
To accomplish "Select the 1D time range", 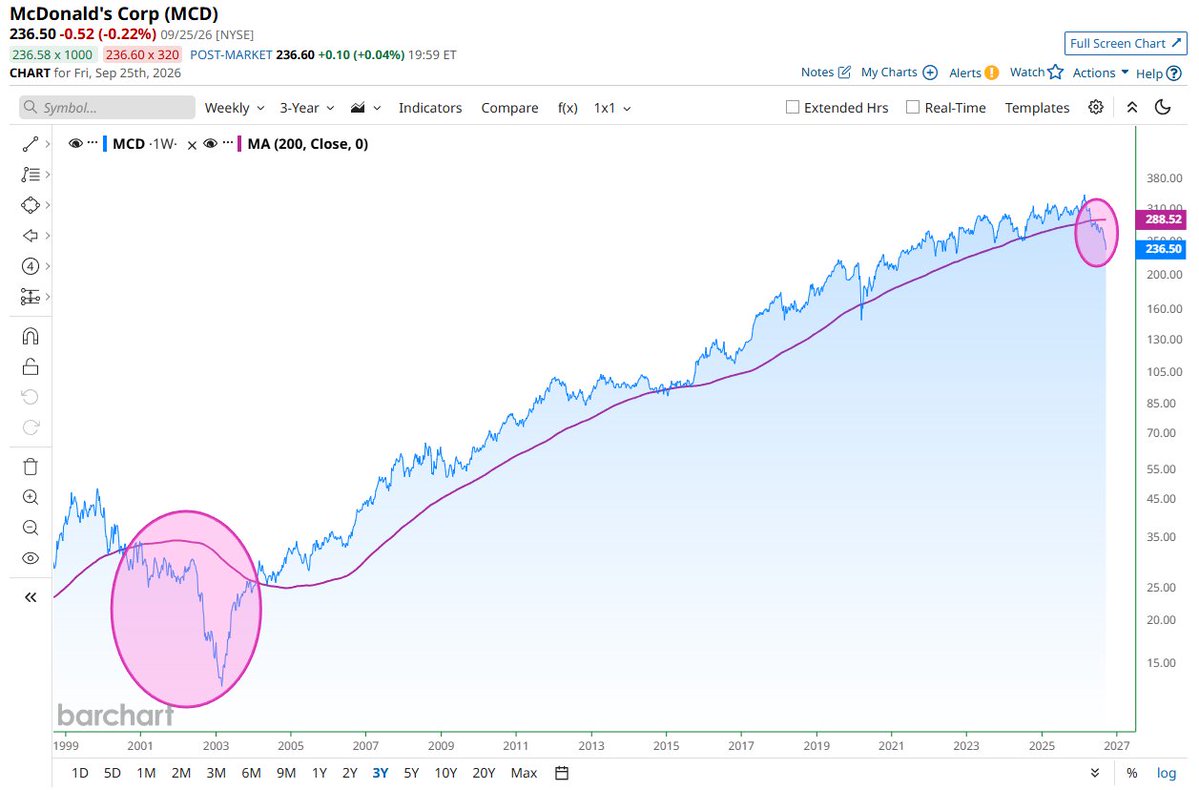I will tap(80, 773).
